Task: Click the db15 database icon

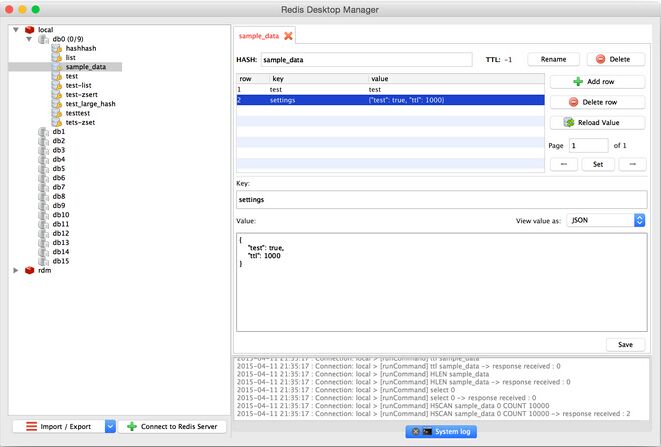Action: pyautogui.click(x=43, y=261)
